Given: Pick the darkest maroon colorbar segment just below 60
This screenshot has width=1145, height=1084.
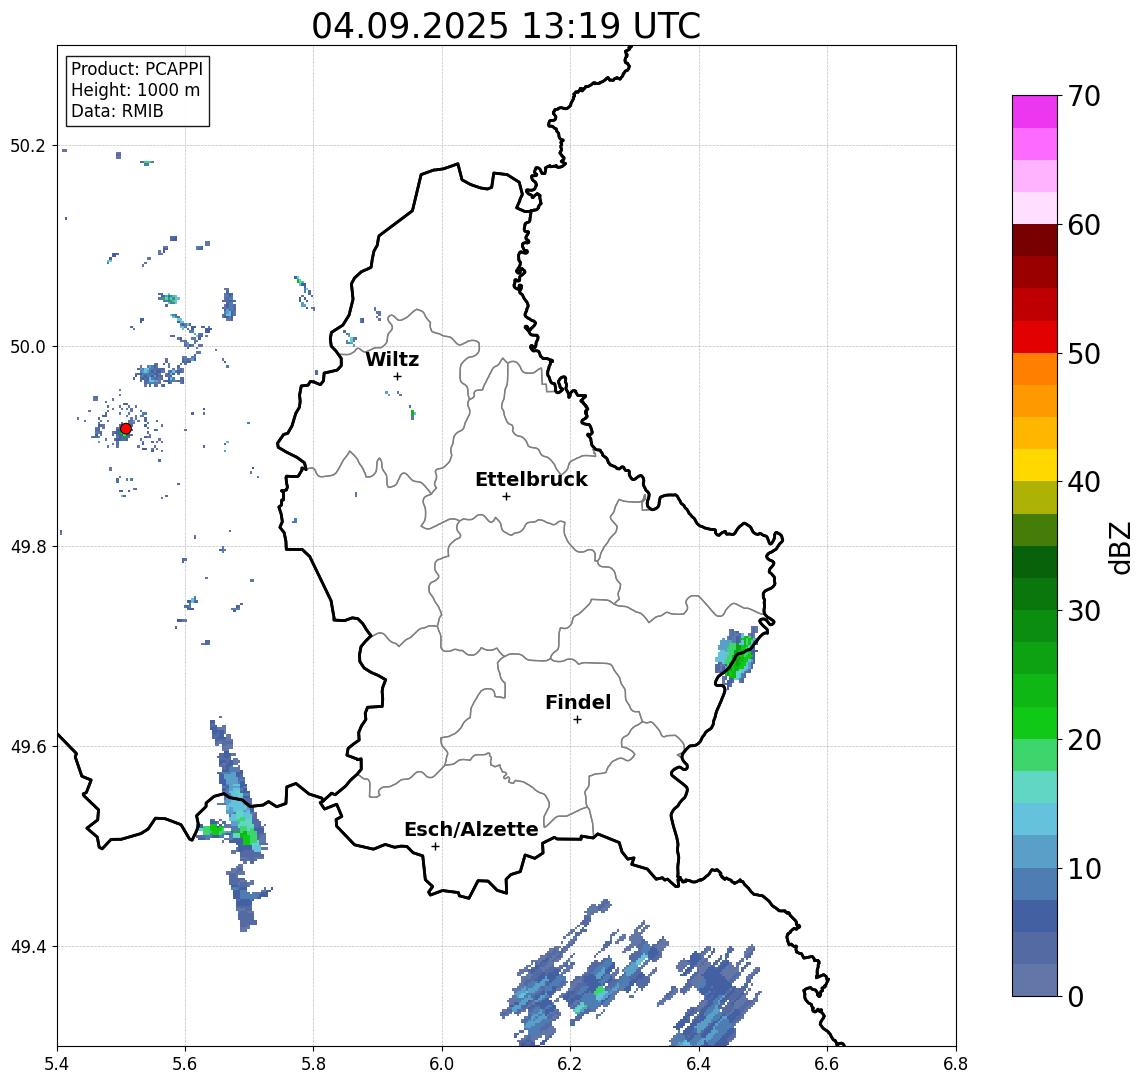Looking at the screenshot, I should (x=1035, y=240).
